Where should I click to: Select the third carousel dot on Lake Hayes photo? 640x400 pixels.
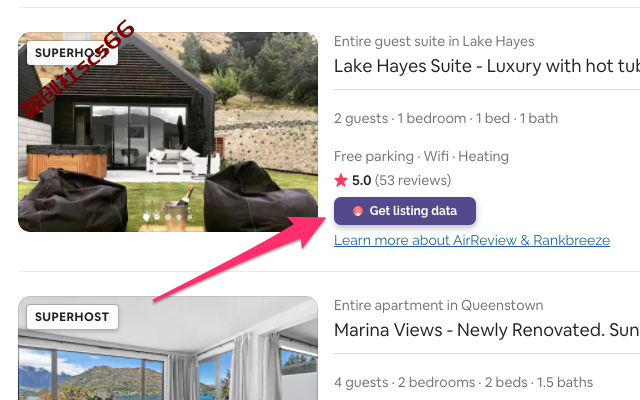coord(168,217)
